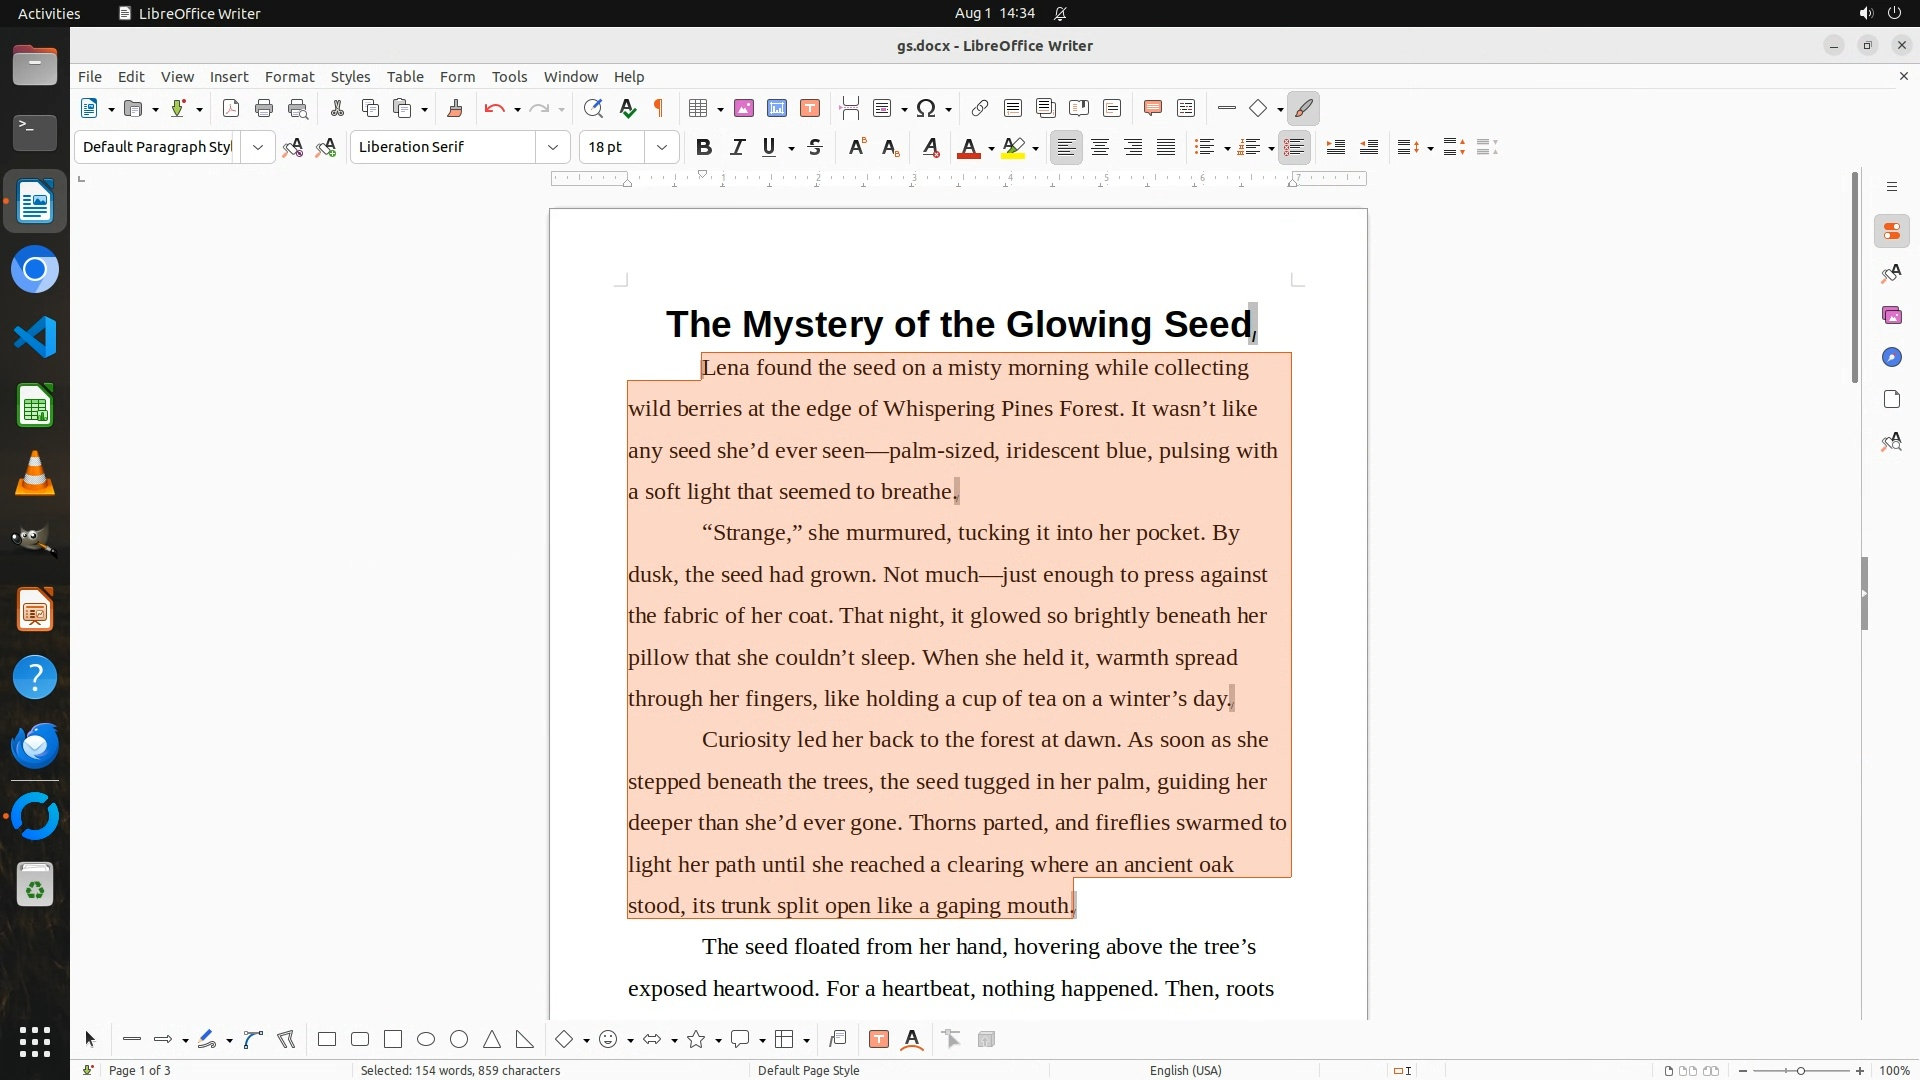1920x1080 pixels.
Task: Click the Clone Formatting paintbrush icon
Action: point(455,109)
